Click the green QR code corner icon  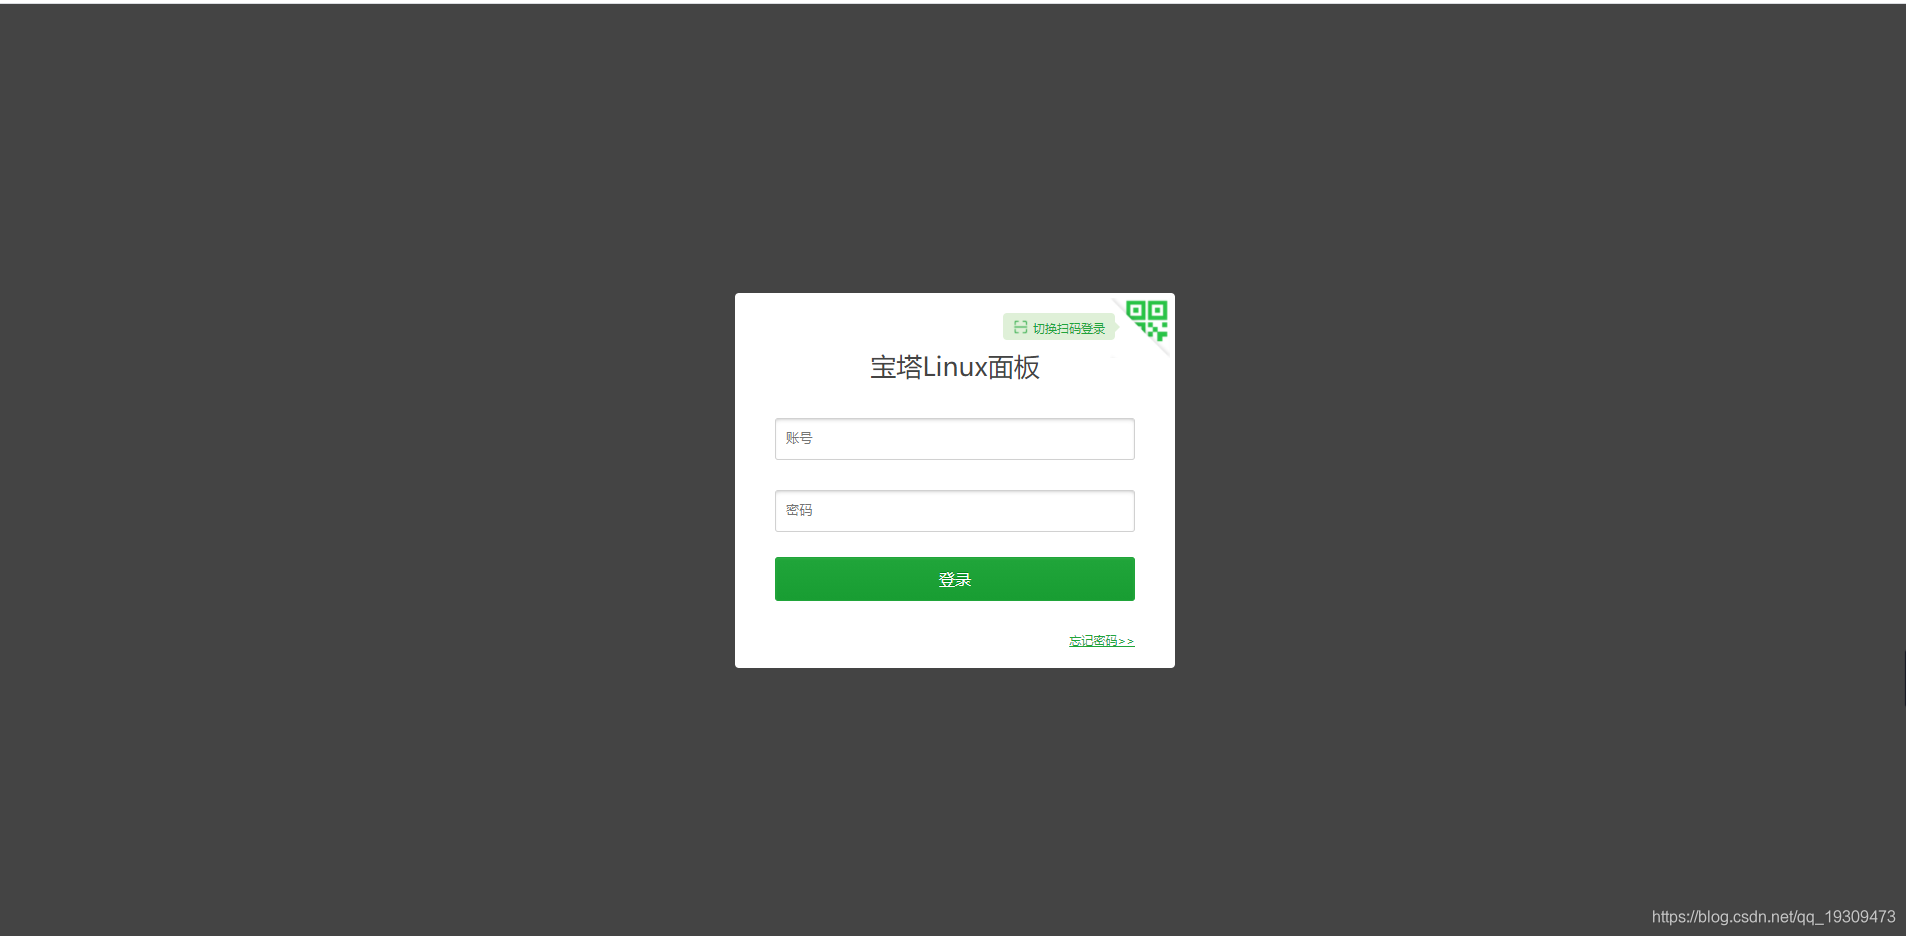(x=1147, y=320)
